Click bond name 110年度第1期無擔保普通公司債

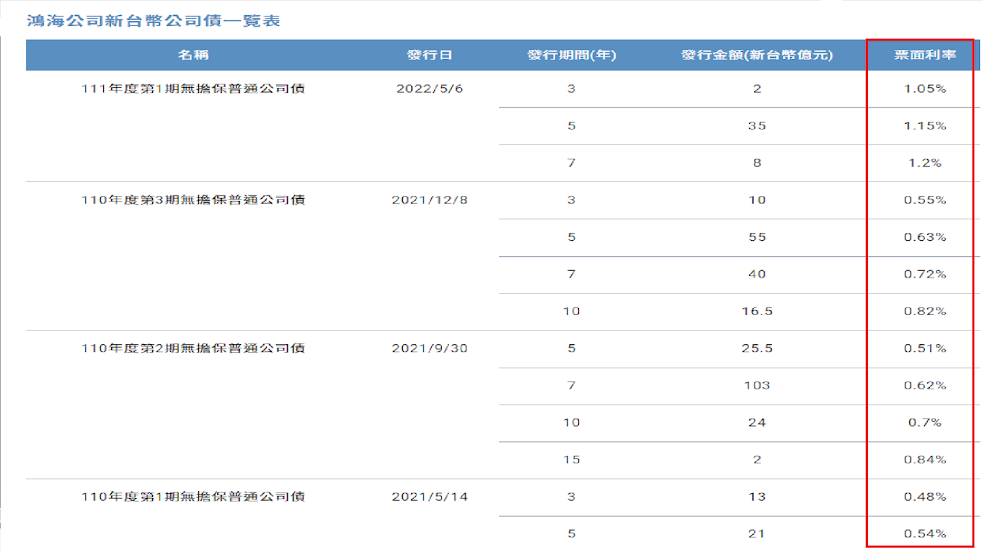point(194,497)
